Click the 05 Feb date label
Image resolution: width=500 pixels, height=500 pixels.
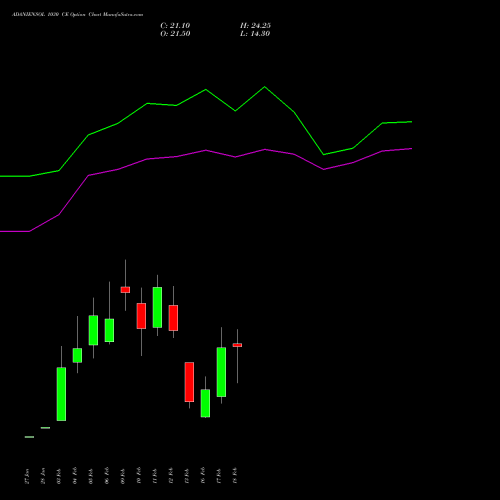coord(91,476)
